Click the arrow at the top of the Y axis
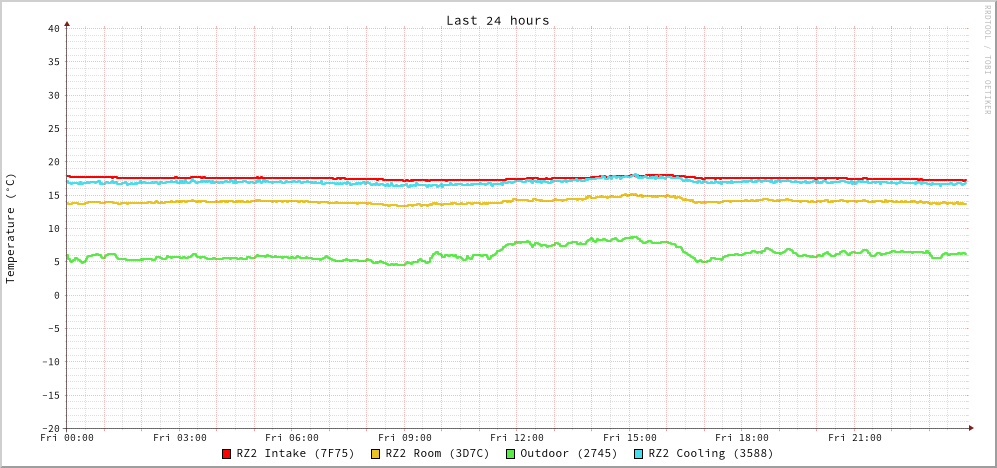 point(67,22)
